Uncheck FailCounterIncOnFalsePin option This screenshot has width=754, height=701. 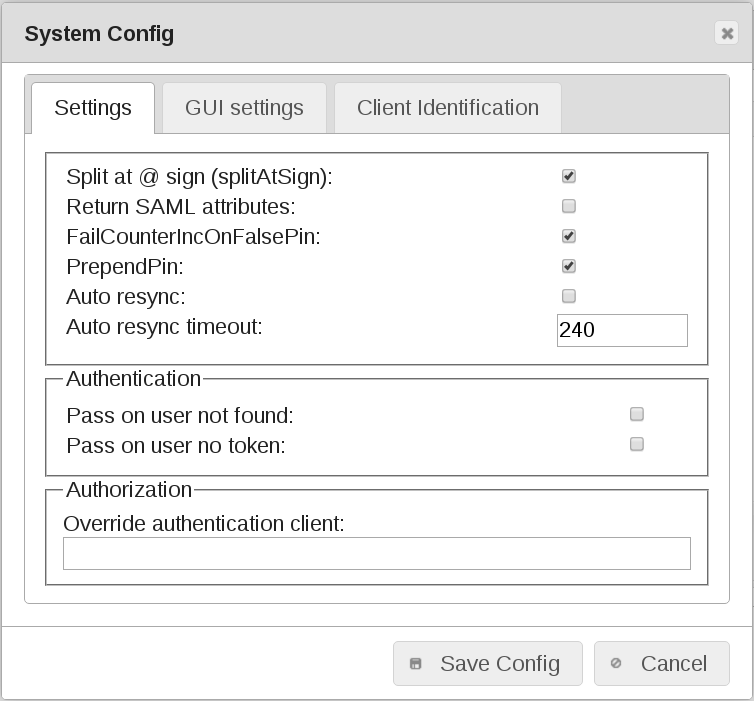[569, 236]
